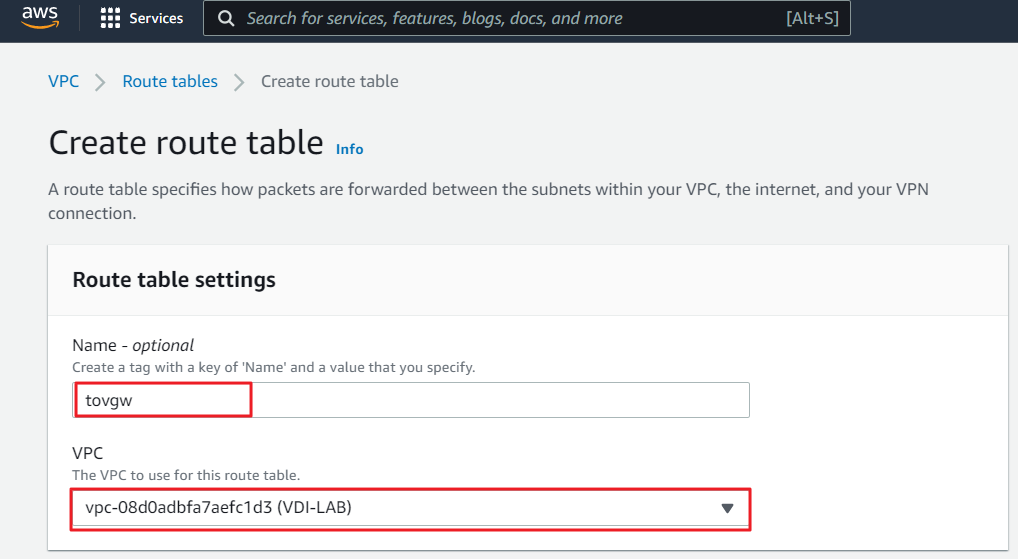This screenshot has height=559, width=1018.
Task: Open the Services menu label
Action: (156, 19)
